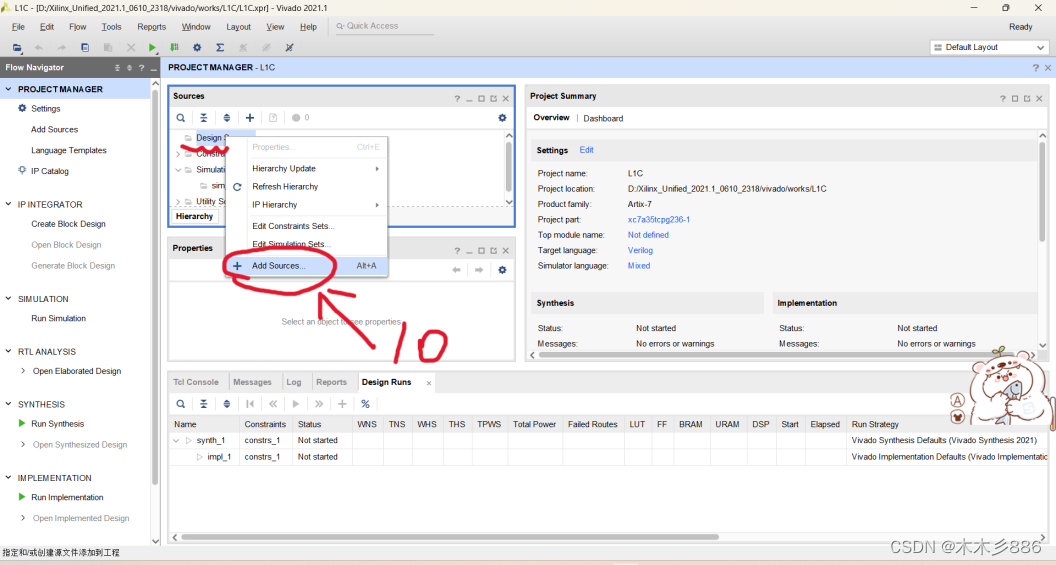This screenshot has width=1056, height=565.
Task: Select Add Sources... in context menu
Action: tap(306, 266)
